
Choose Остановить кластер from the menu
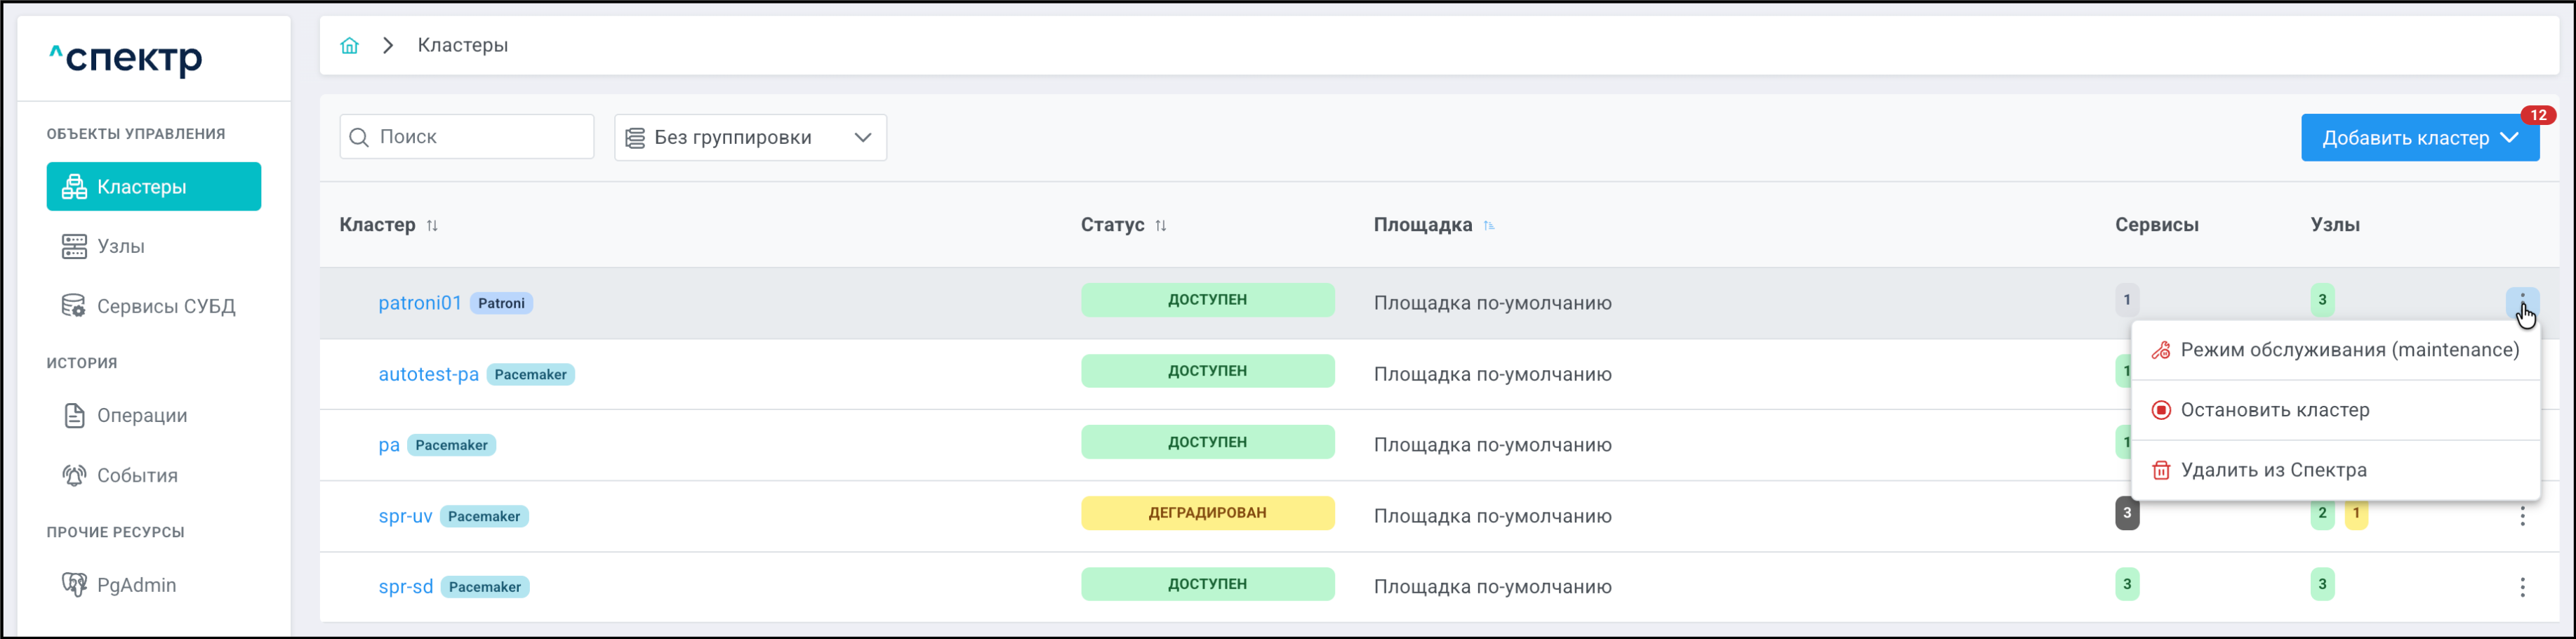pyautogui.click(x=2274, y=410)
